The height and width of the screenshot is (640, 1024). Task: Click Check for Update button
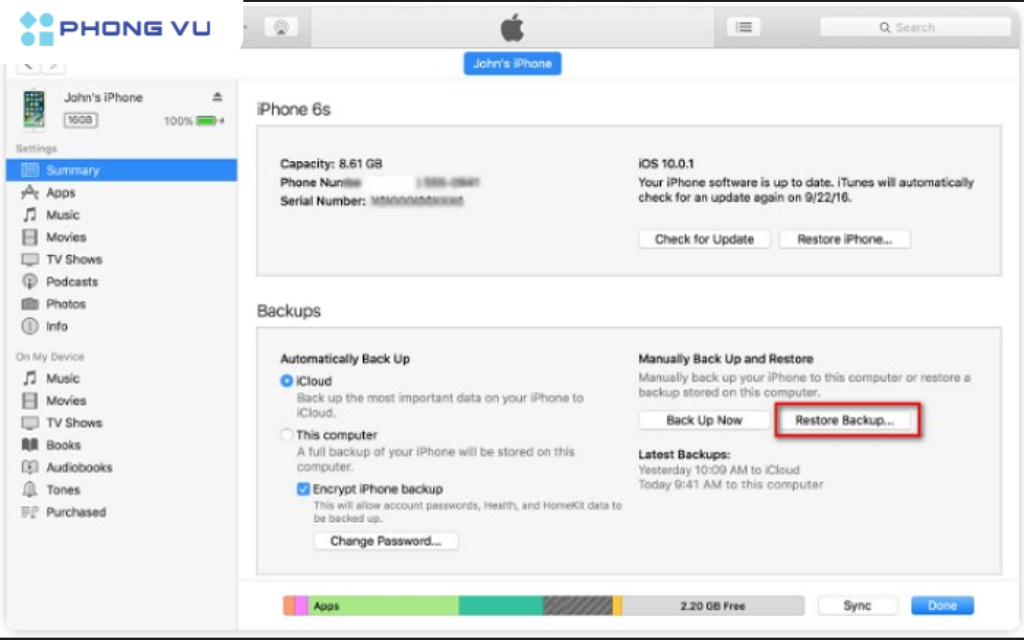(704, 239)
